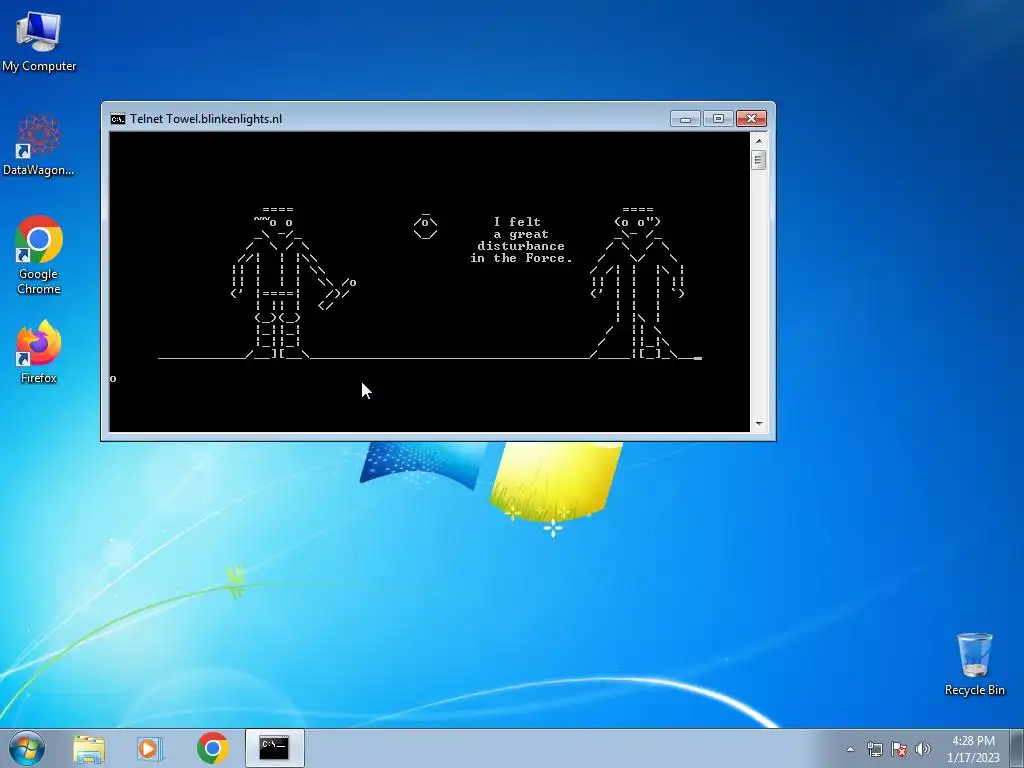
Task: Open Action Center flag tray icon
Action: [899, 749]
